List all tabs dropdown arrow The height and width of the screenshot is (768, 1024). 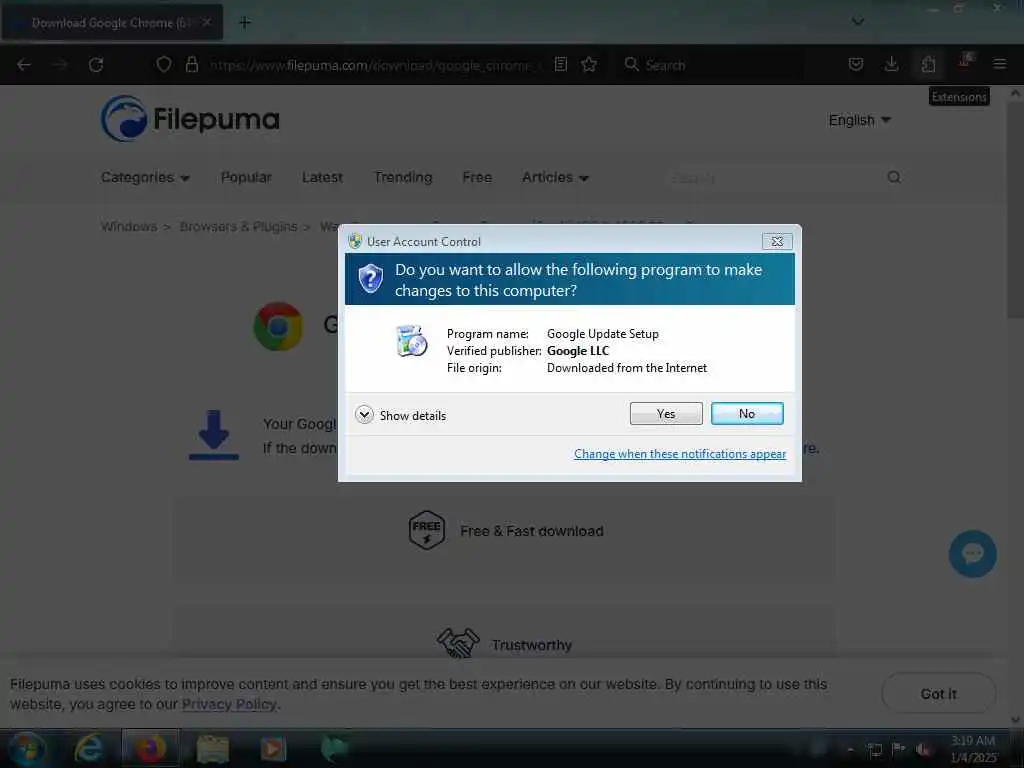857,22
